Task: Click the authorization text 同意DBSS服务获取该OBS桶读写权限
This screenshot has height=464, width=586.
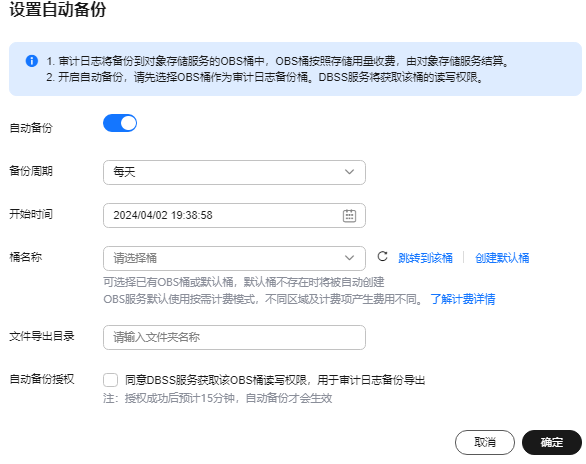Action: [216, 380]
